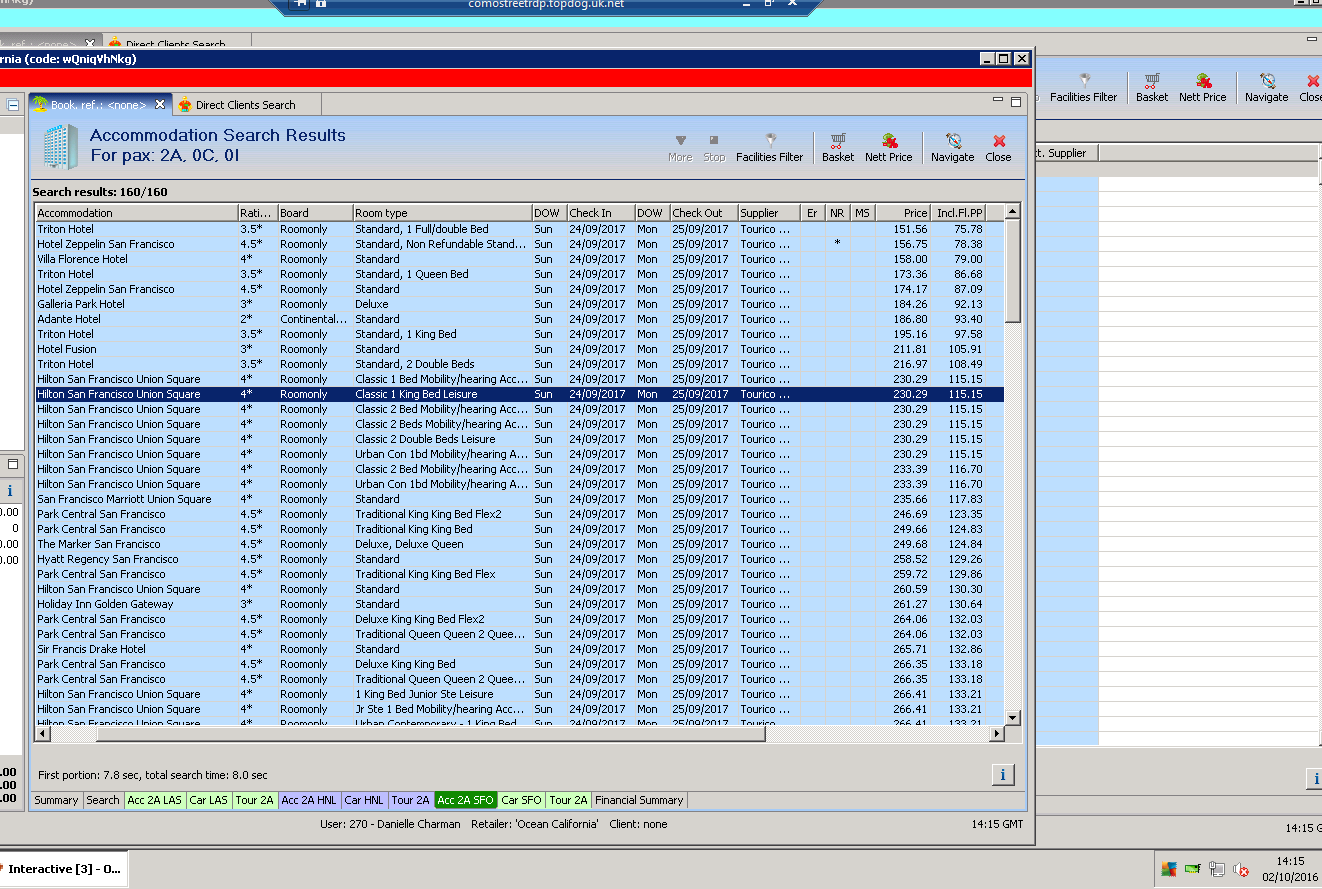Open the Car HNL tab
Viewport: 1322px width, 889px height.
coord(364,800)
